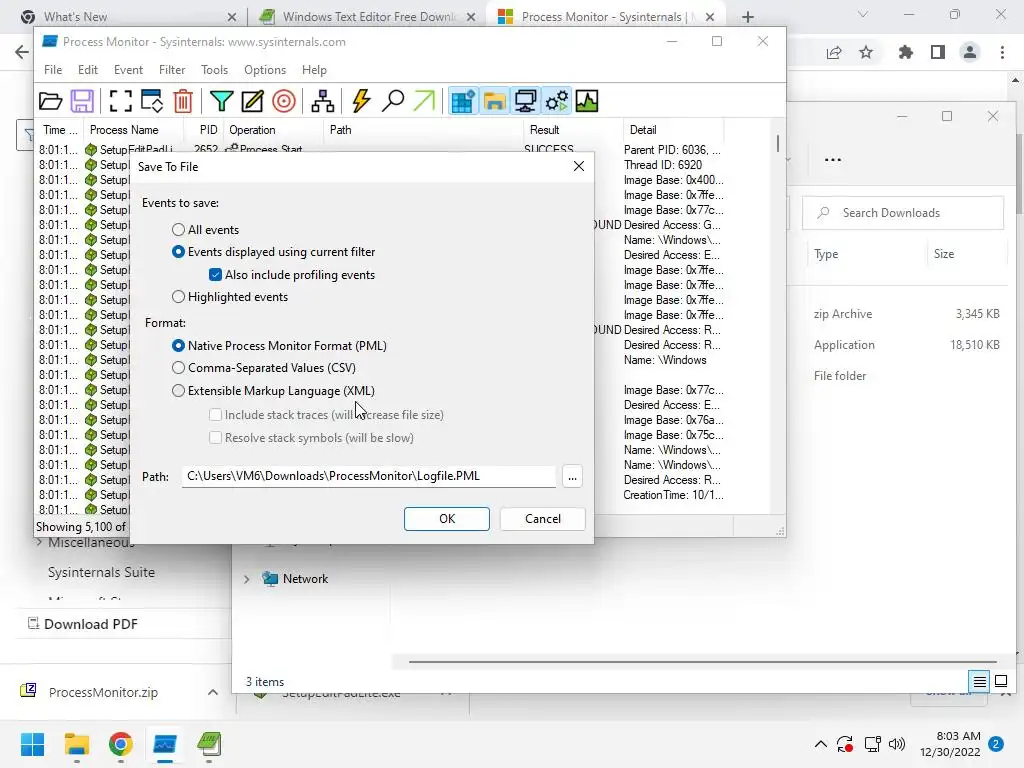Click the EditPad Lite taskbar icon
The image size is (1024, 768).
209,744
